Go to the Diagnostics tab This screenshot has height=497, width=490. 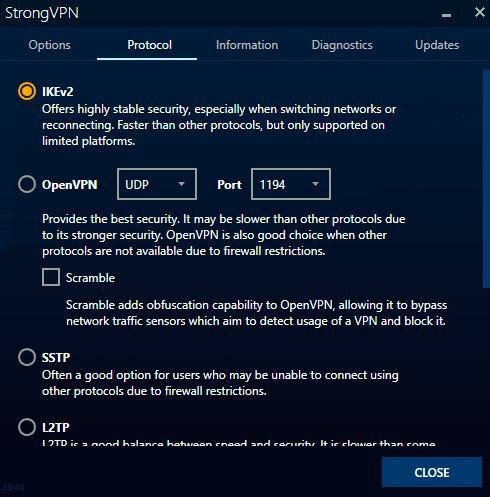(x=342, y=45)
